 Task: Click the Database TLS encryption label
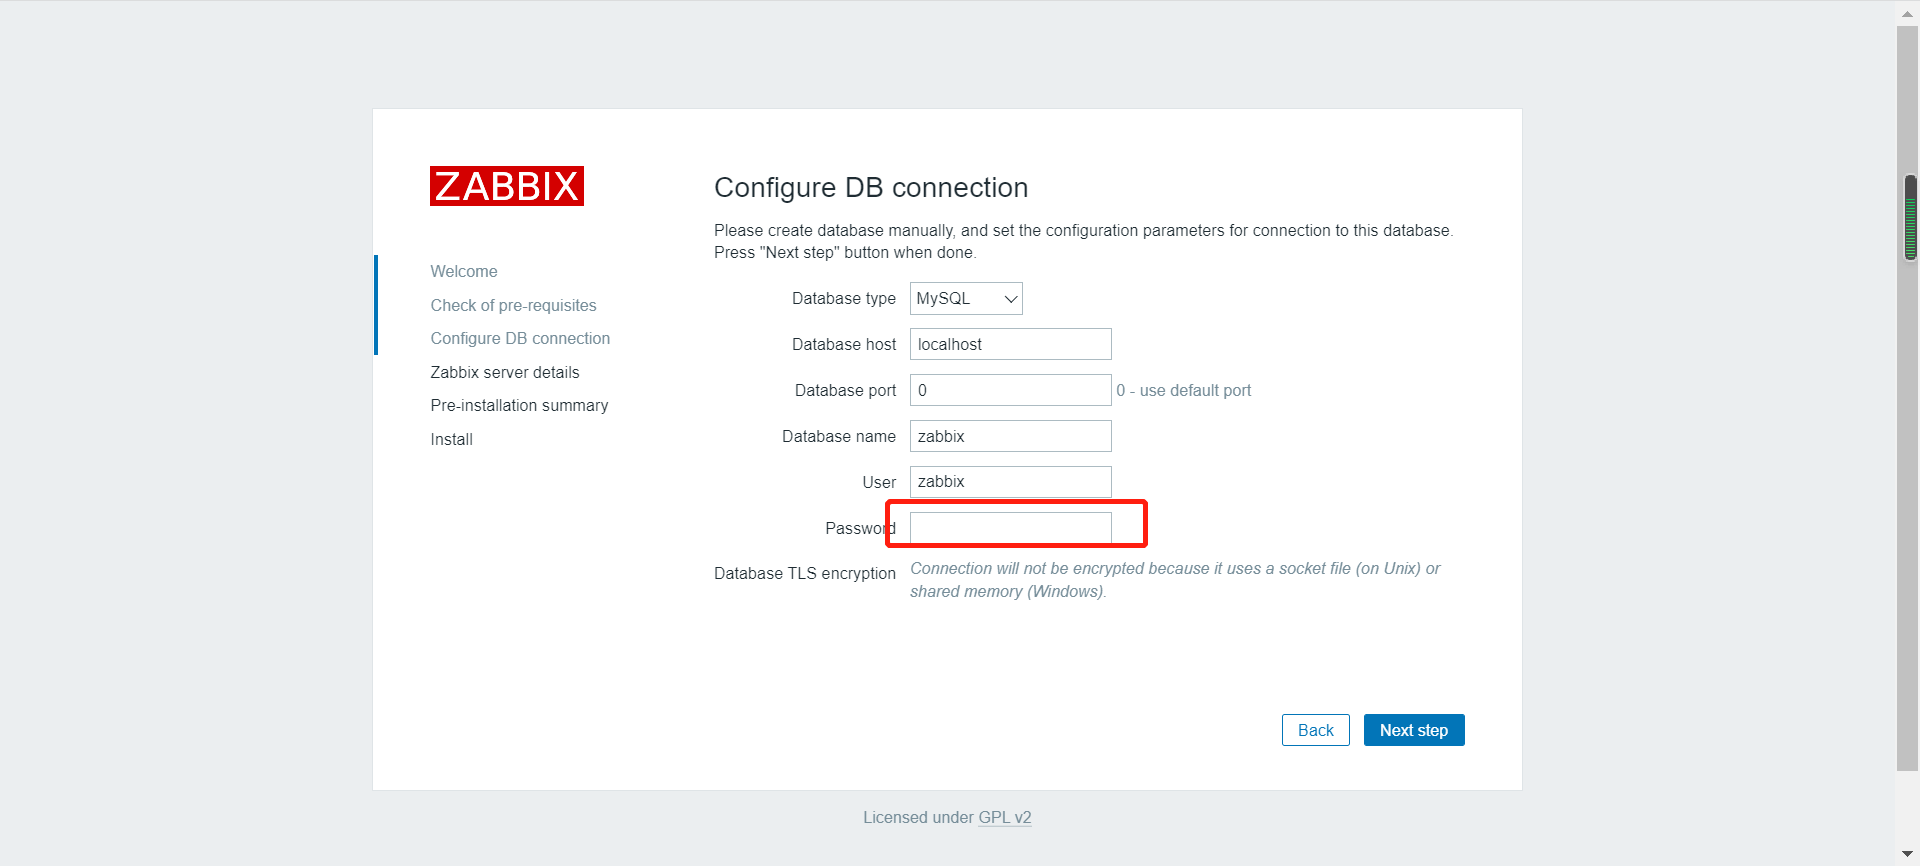805,573
